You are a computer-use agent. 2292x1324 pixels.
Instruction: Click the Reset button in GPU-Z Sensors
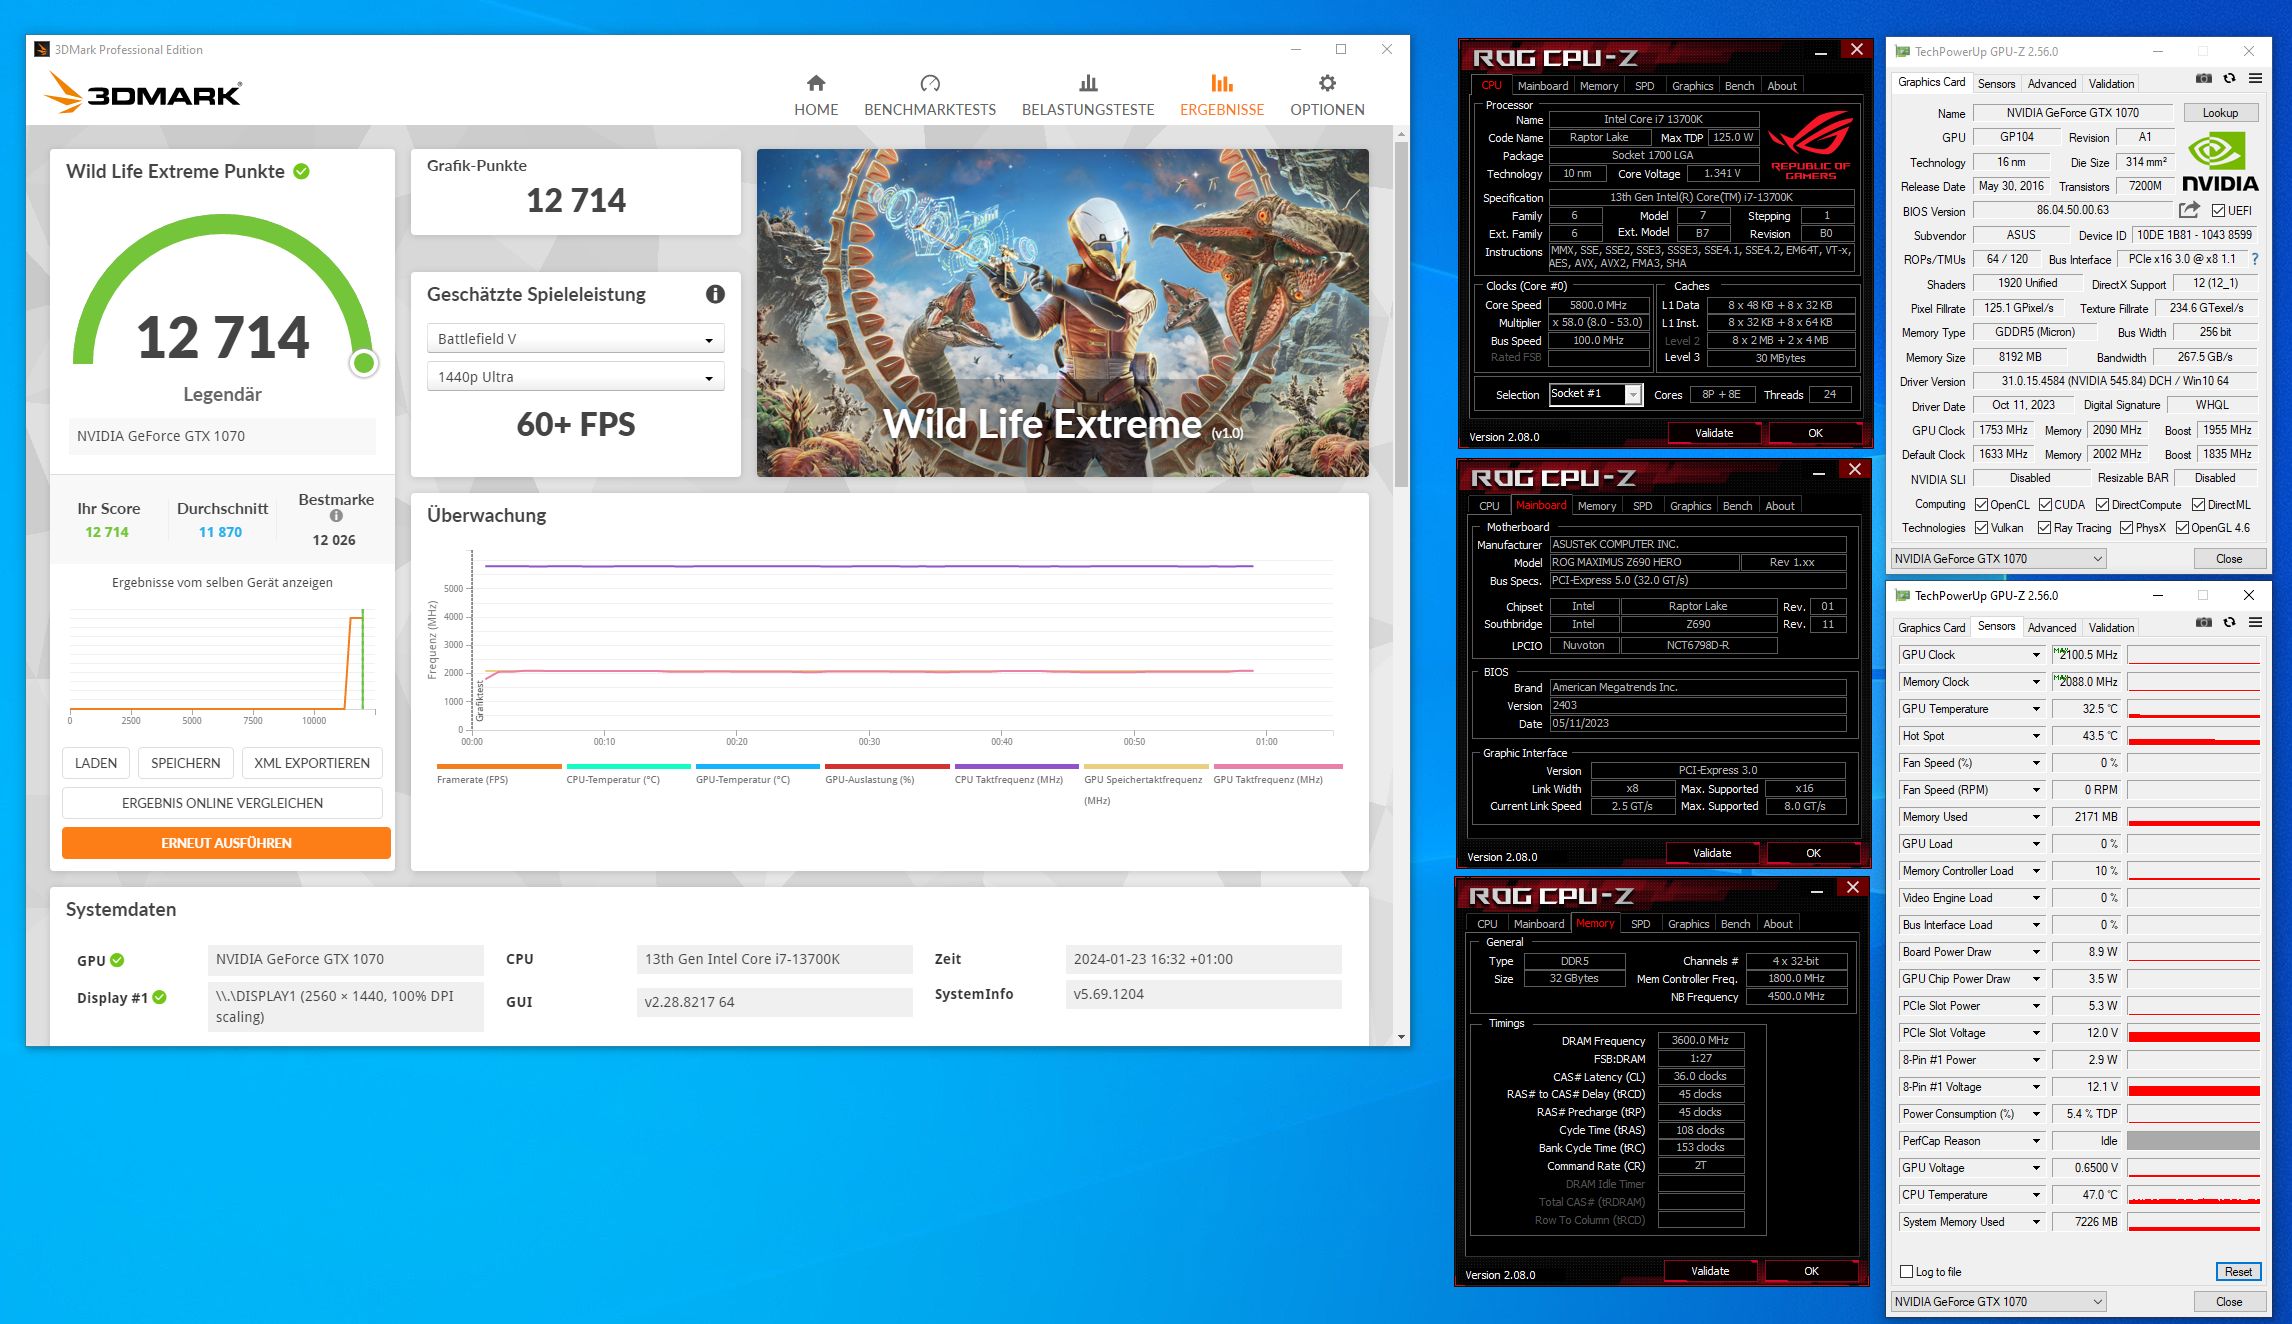coord(2238,1272)
